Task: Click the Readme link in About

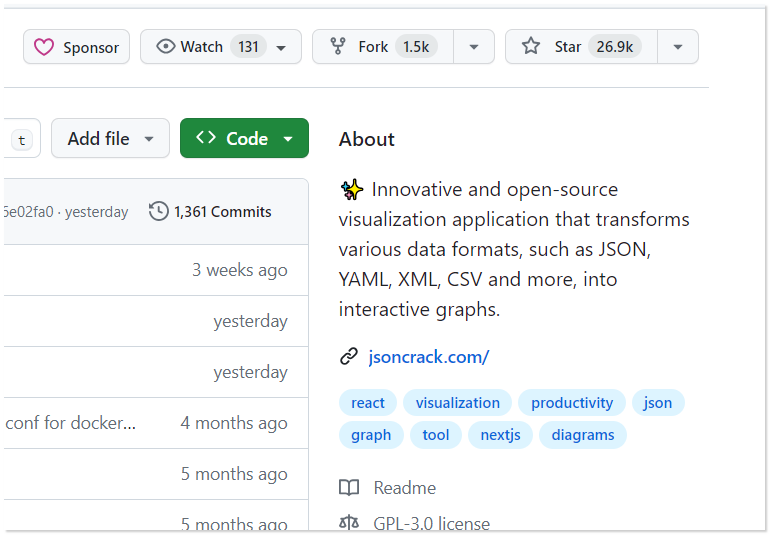Action: 404,488
